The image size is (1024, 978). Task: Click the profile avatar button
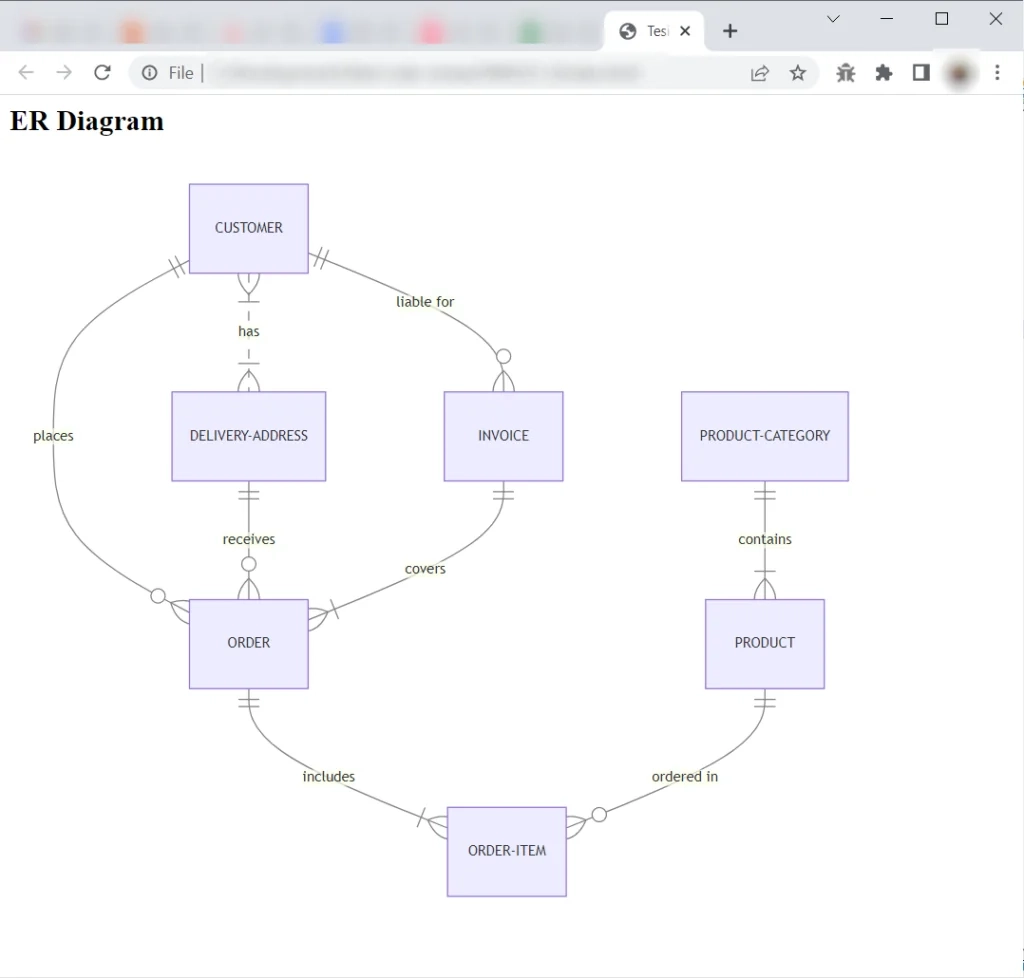pos(959,72)
